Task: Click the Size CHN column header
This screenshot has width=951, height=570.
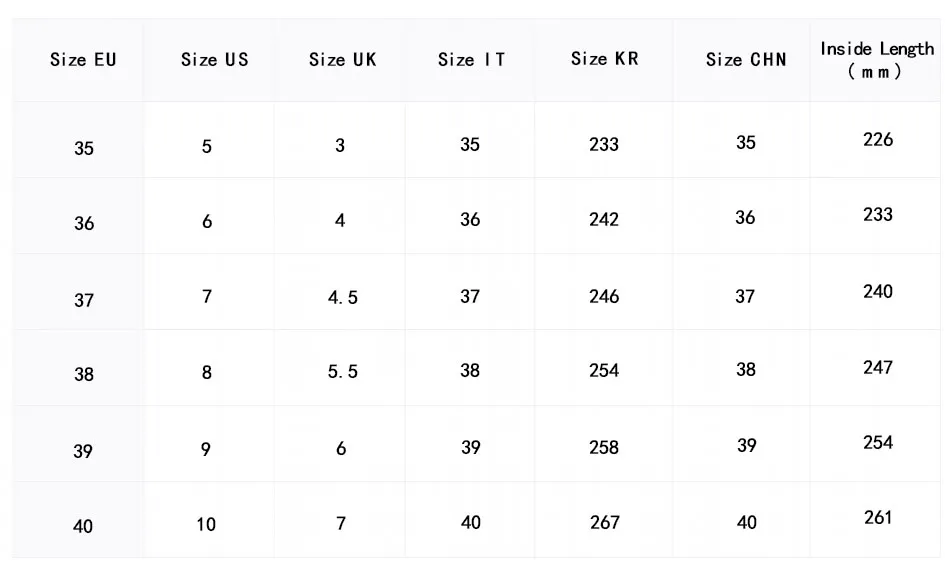Action: 746,60
